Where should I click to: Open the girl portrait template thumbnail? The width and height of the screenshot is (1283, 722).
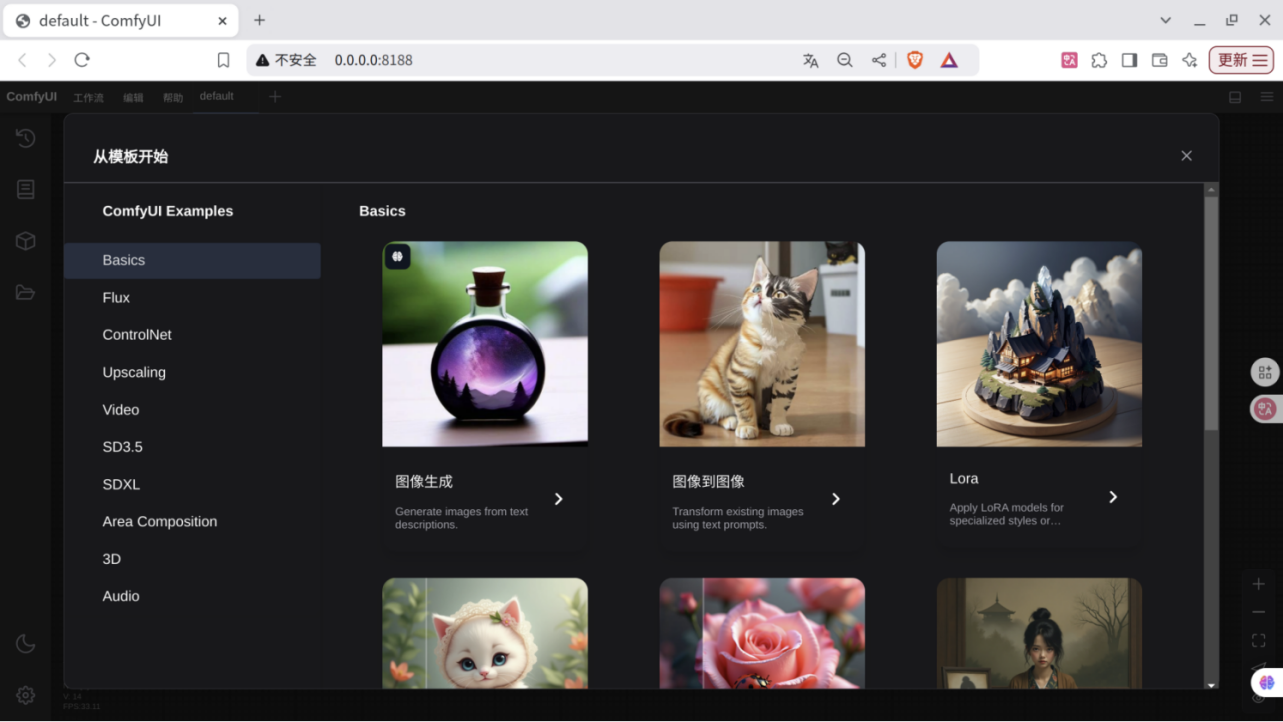[x=1039, y=633]
